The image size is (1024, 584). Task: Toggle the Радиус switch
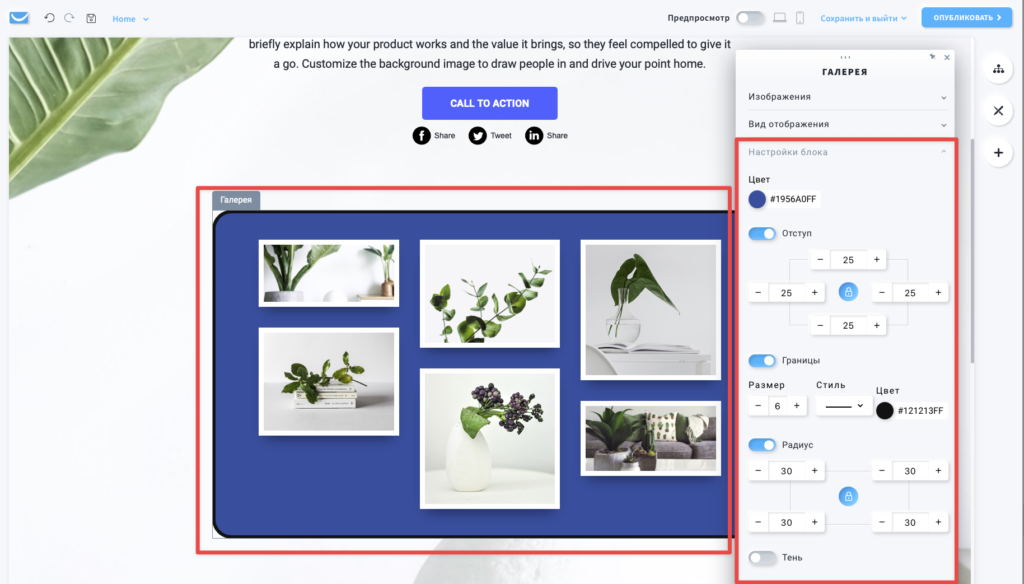click(x=761, y=445)
